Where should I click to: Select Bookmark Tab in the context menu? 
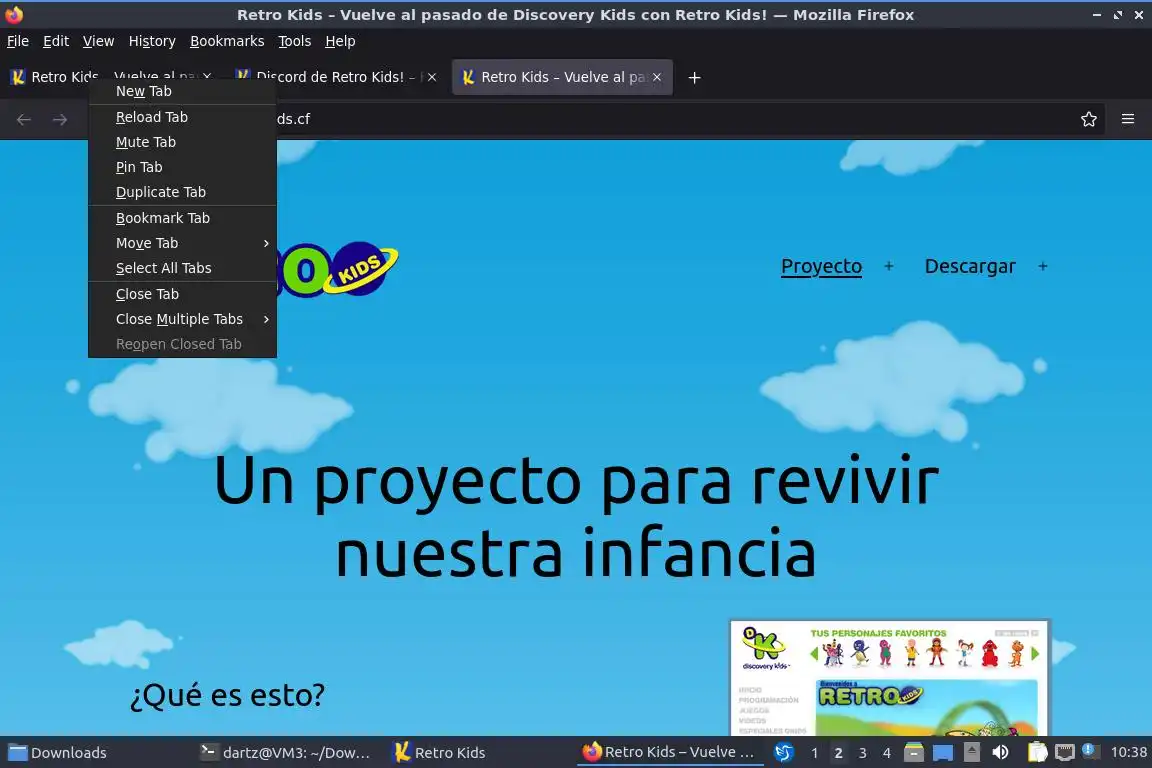click(x=182, y=218)
